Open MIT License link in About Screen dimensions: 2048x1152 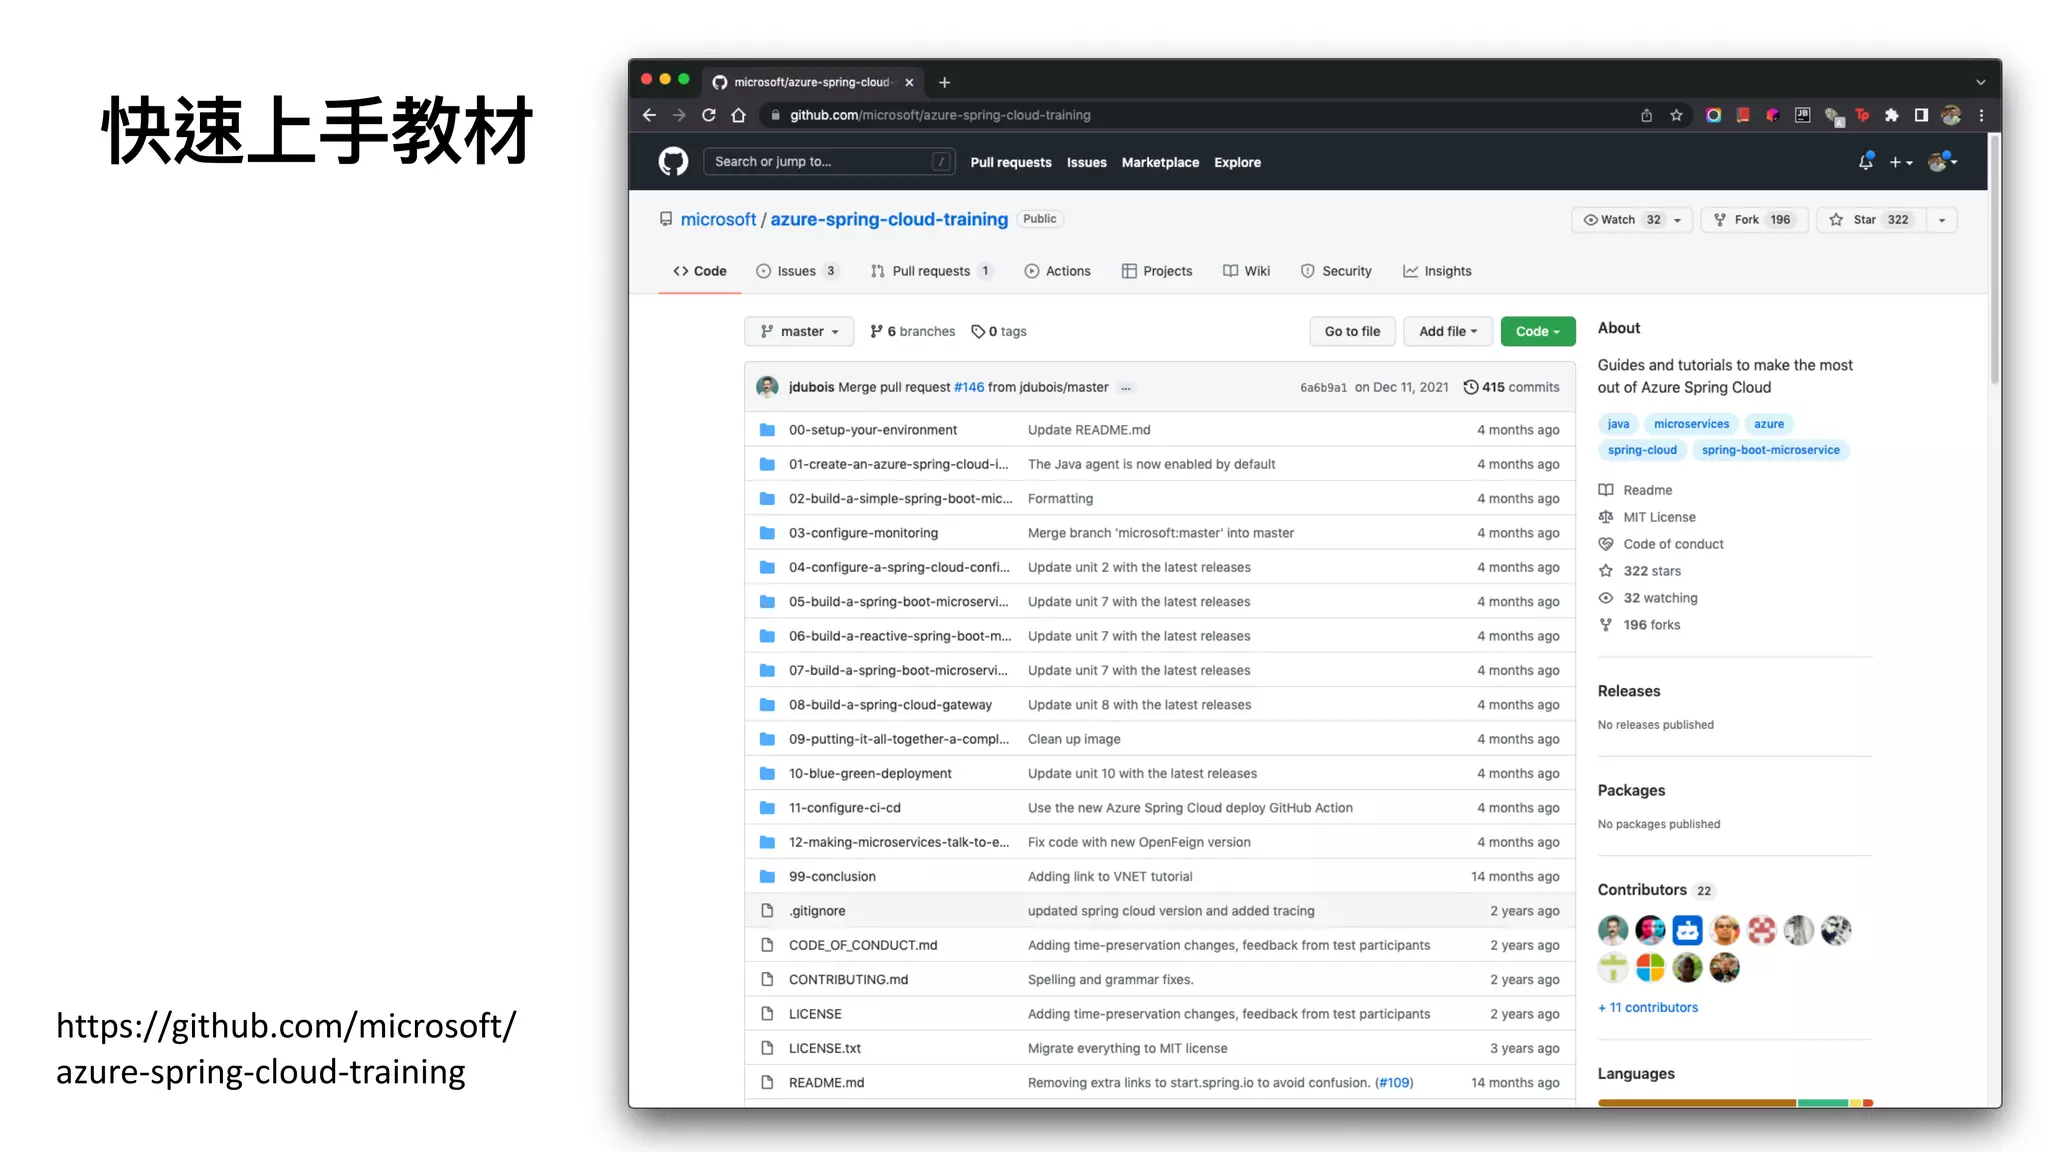pyautogui.click(x=1647, y=517)
